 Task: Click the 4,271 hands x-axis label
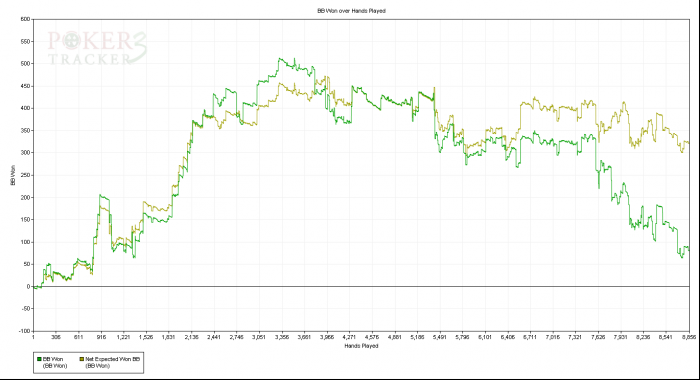[349, 337]
